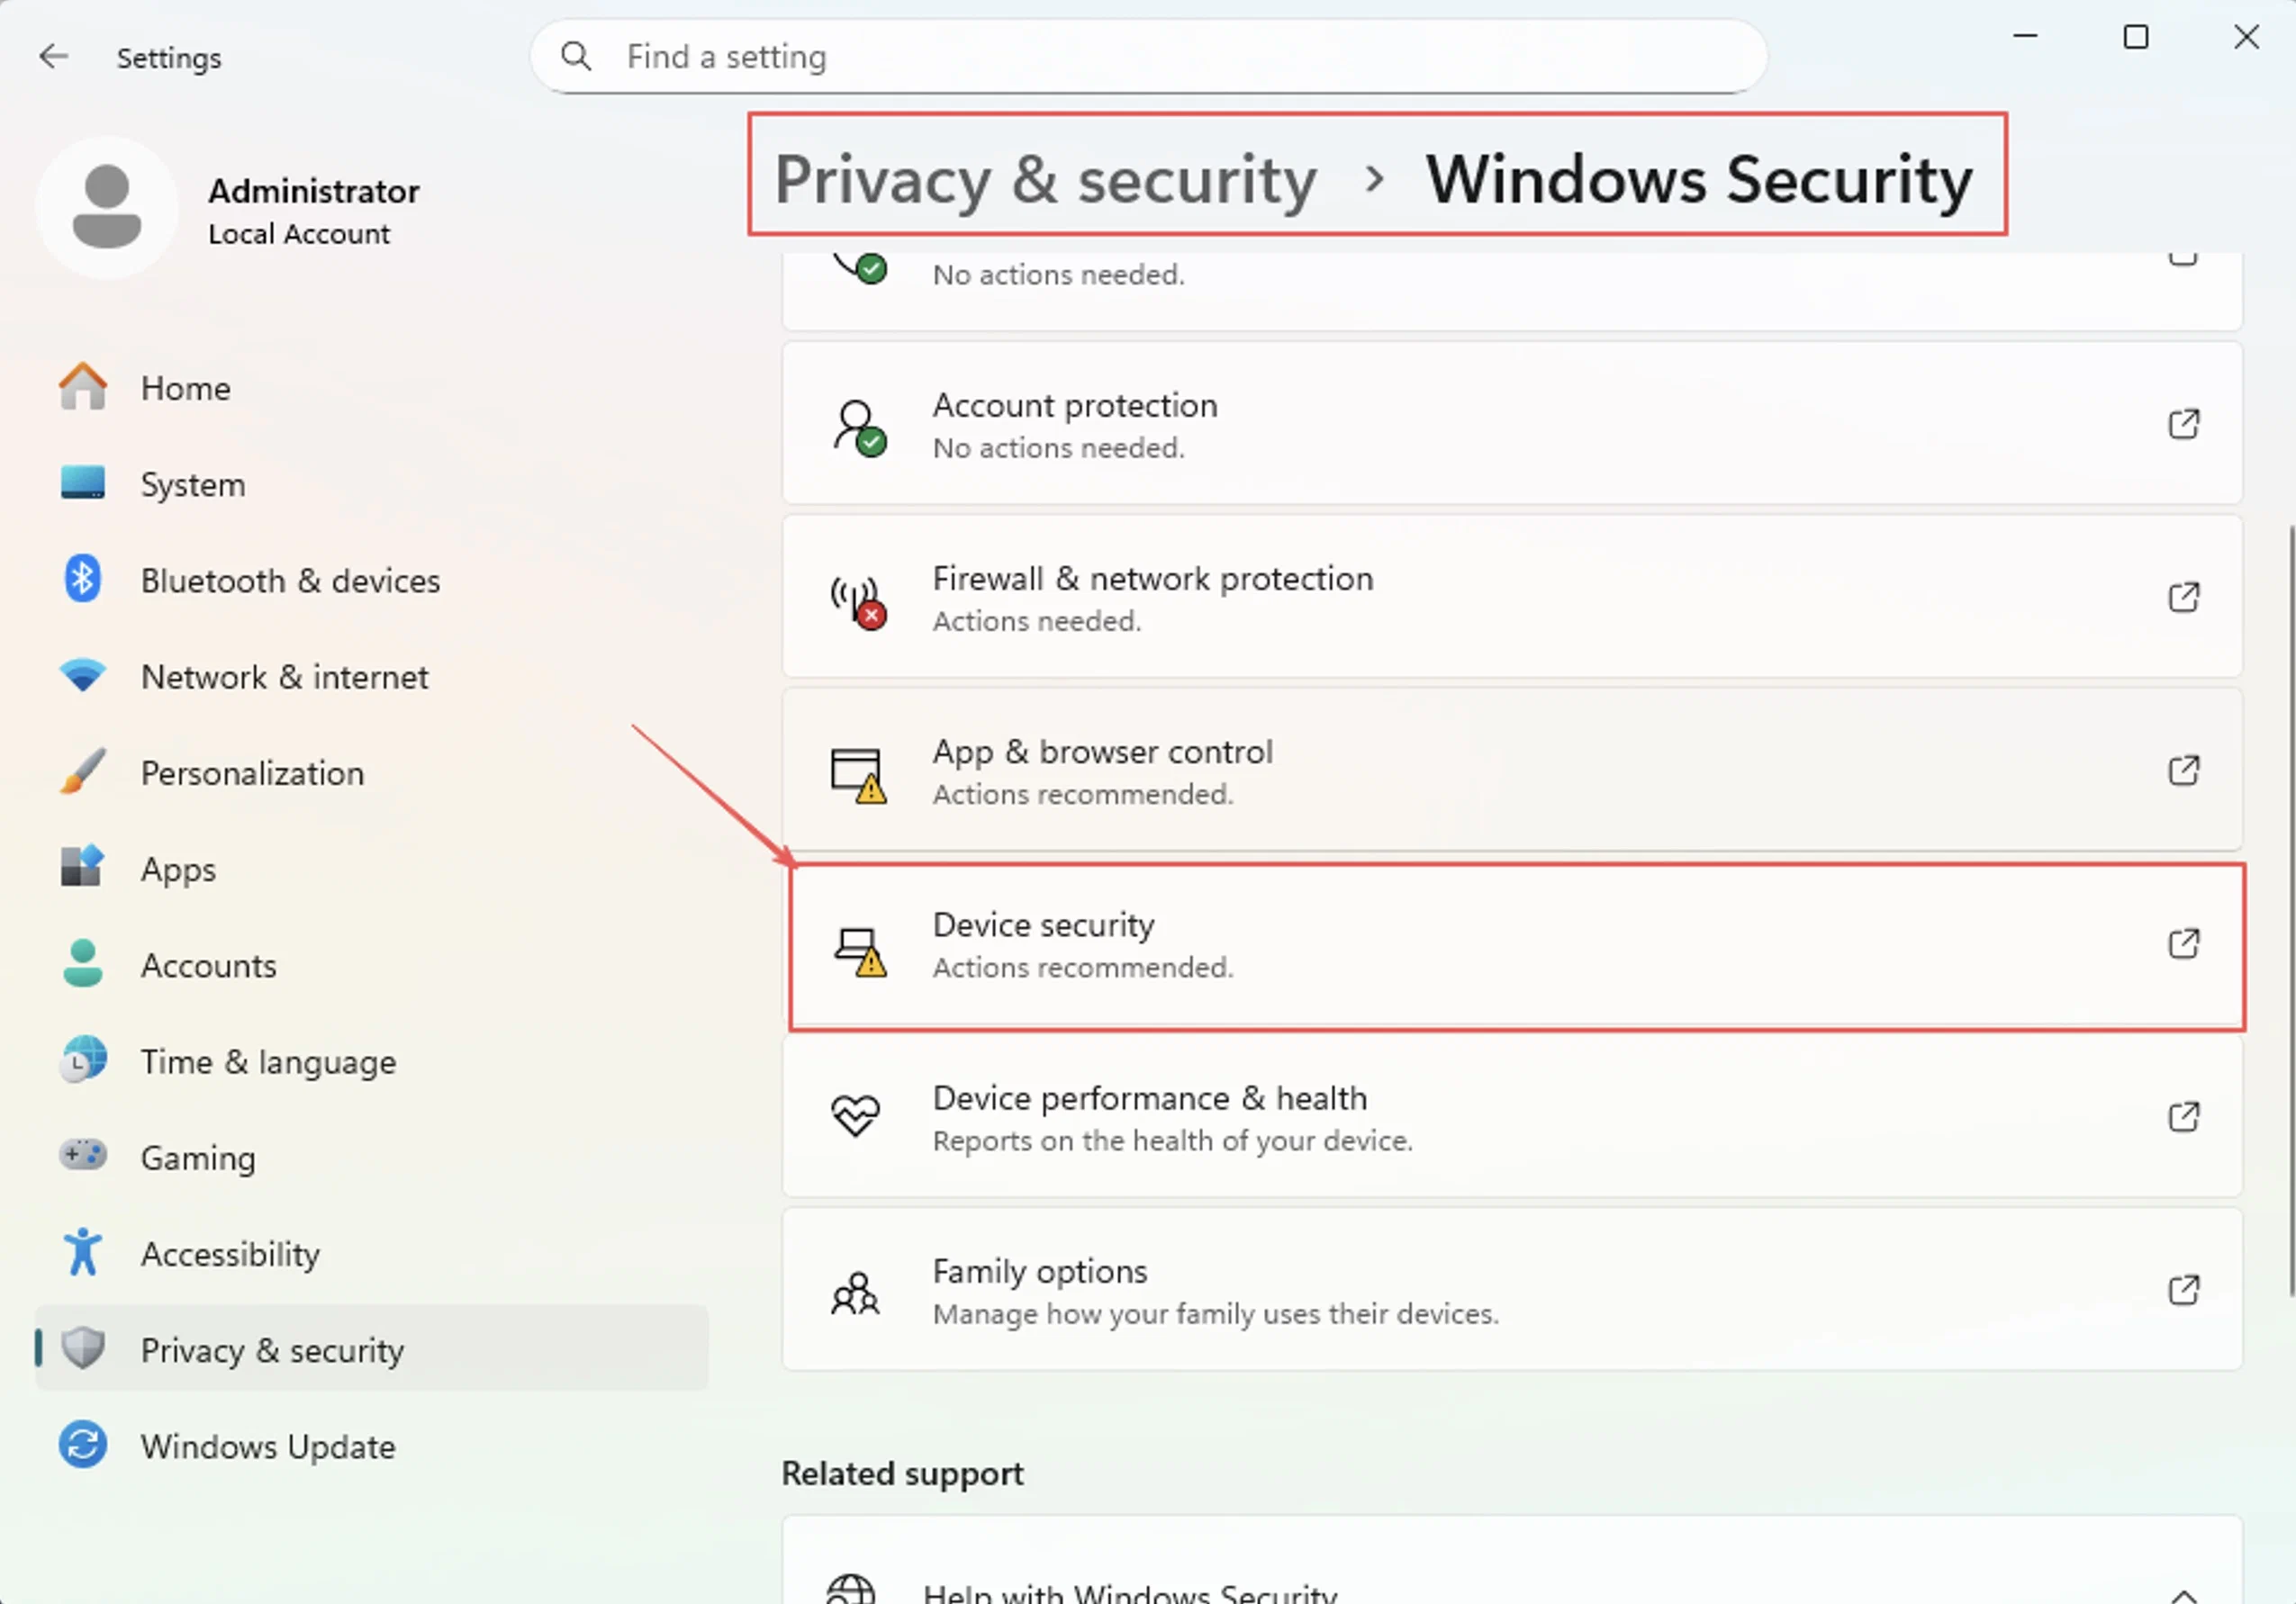Open Windows Update settings
This screenshot has height=1604, width=2296.
(x=371, y=1445)
